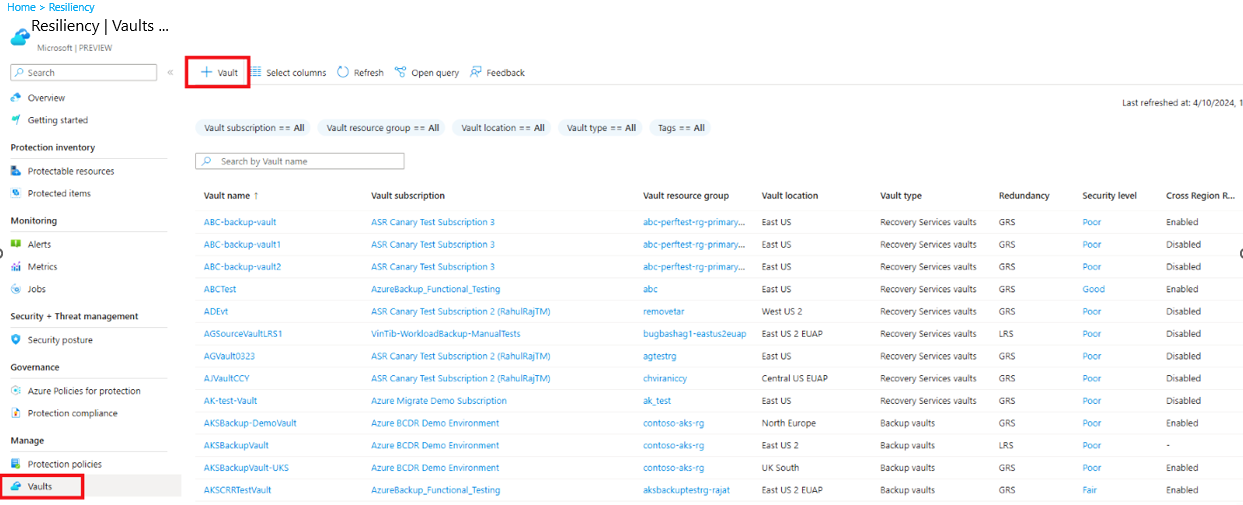Click the plus icon to add Vault

(206, 72)
